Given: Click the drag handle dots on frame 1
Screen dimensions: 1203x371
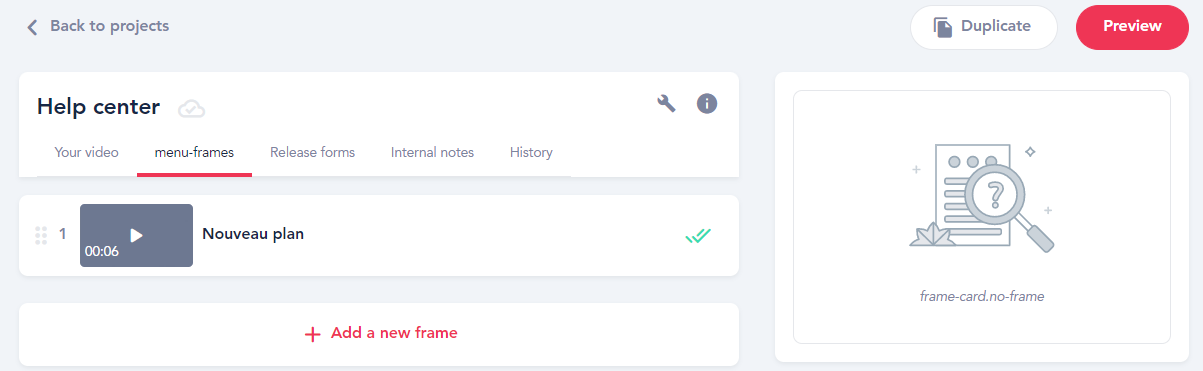Looking at the screenshot, I should pyautogui.click(x=41, y=235).
